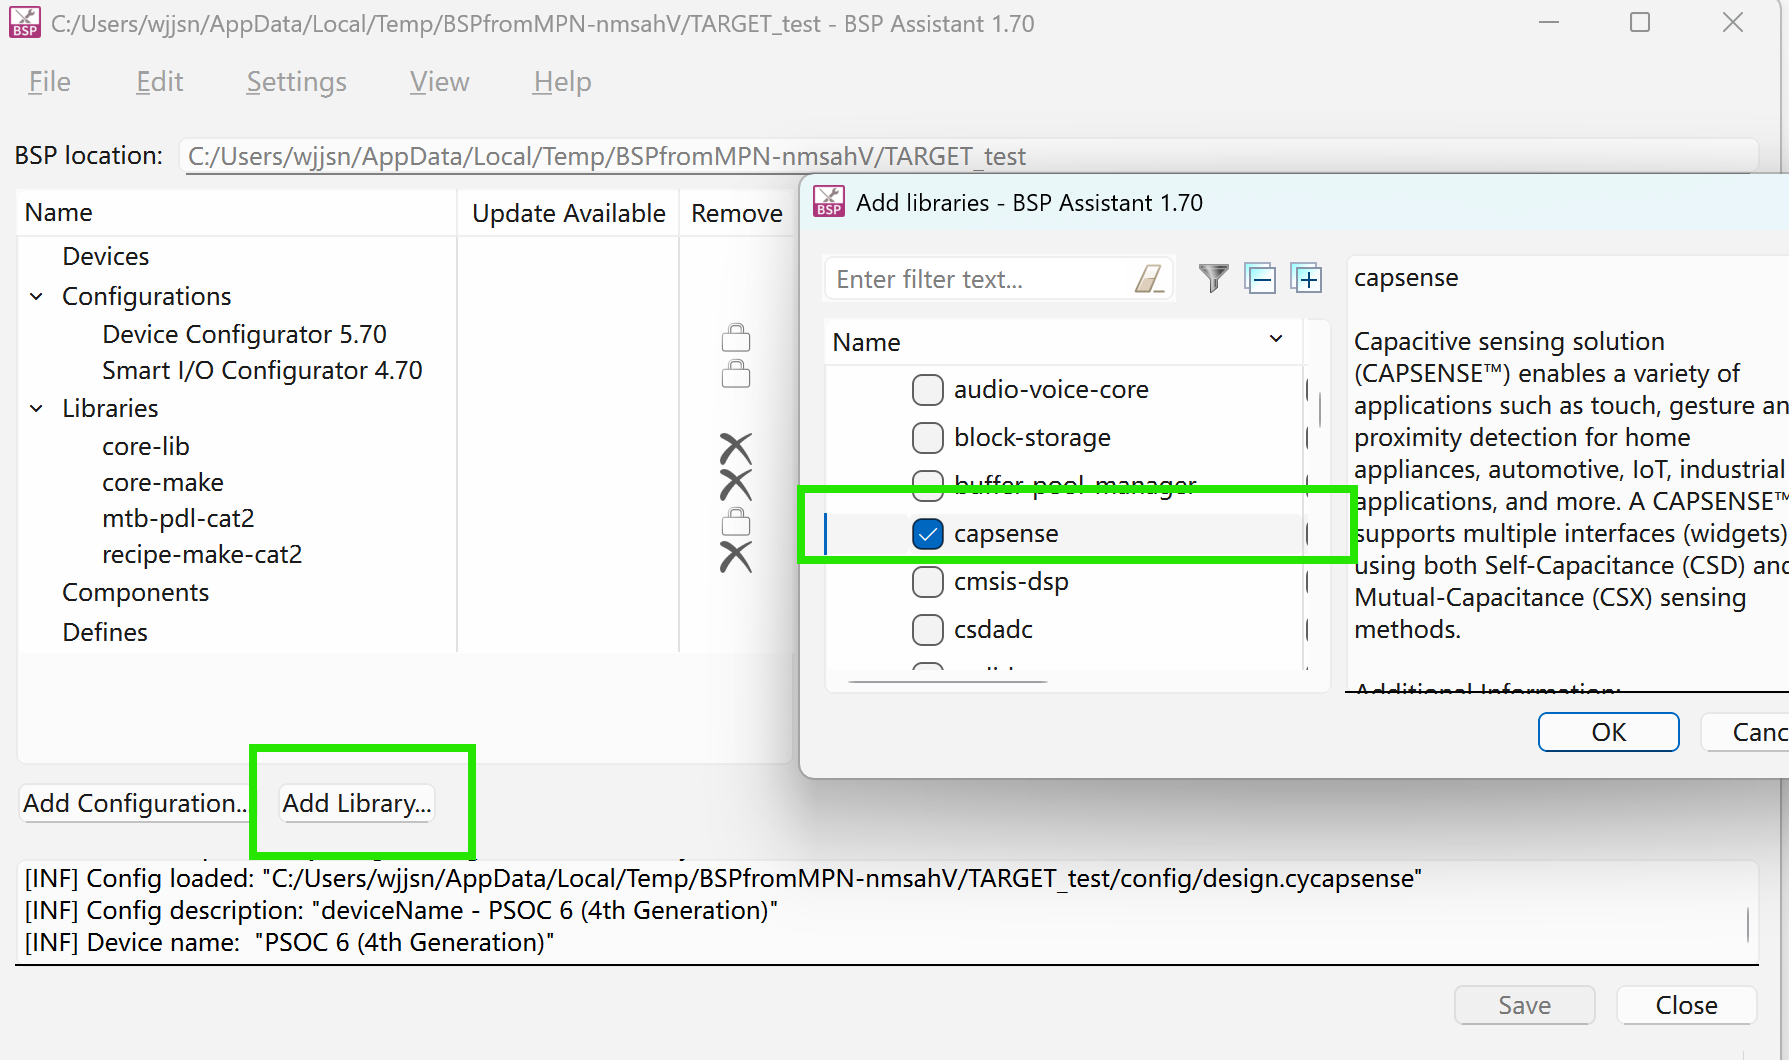This screenshot has height=1060, width=1789.
Task: Uncheck the capsense library checkbox
Action: pos(928,534)
